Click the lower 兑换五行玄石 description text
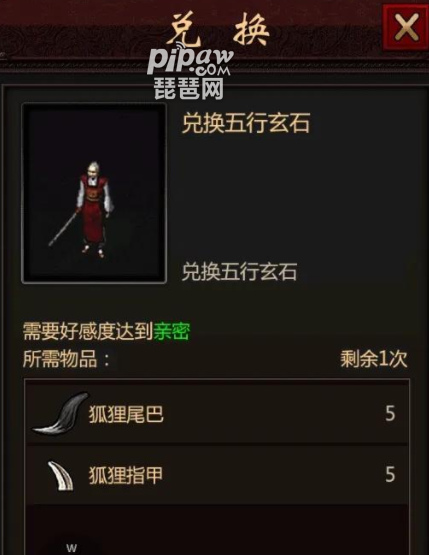 click(239, 272)
